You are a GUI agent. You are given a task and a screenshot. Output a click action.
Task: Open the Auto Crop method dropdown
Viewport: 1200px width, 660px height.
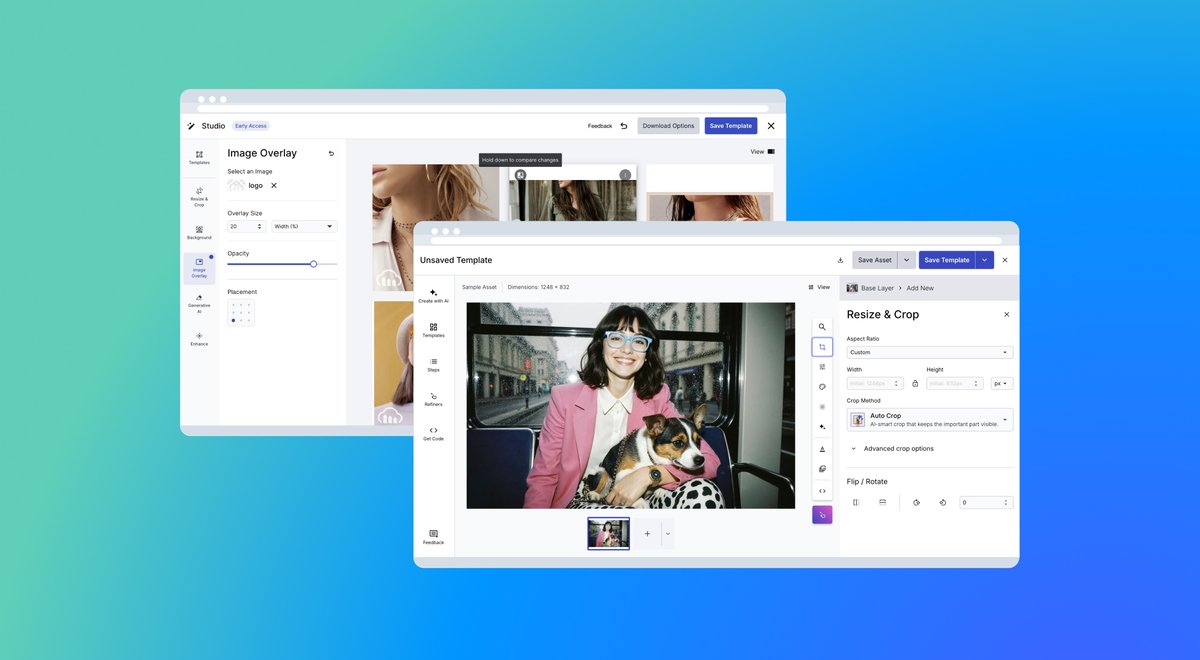point(930,420)
